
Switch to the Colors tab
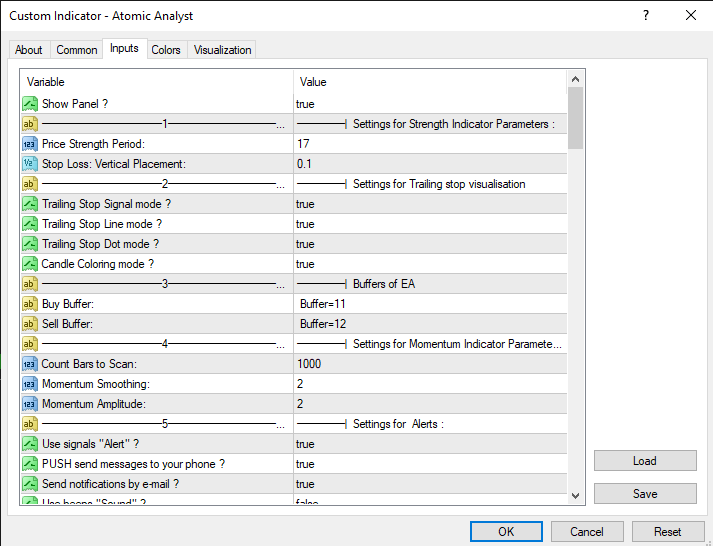pos(166,50)
